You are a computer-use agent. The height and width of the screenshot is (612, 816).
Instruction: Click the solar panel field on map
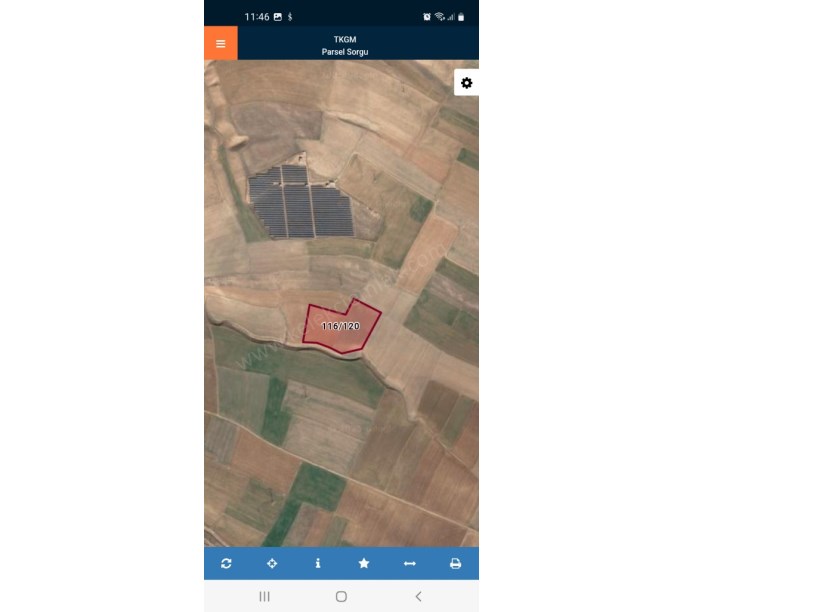[x=301, y=202]
